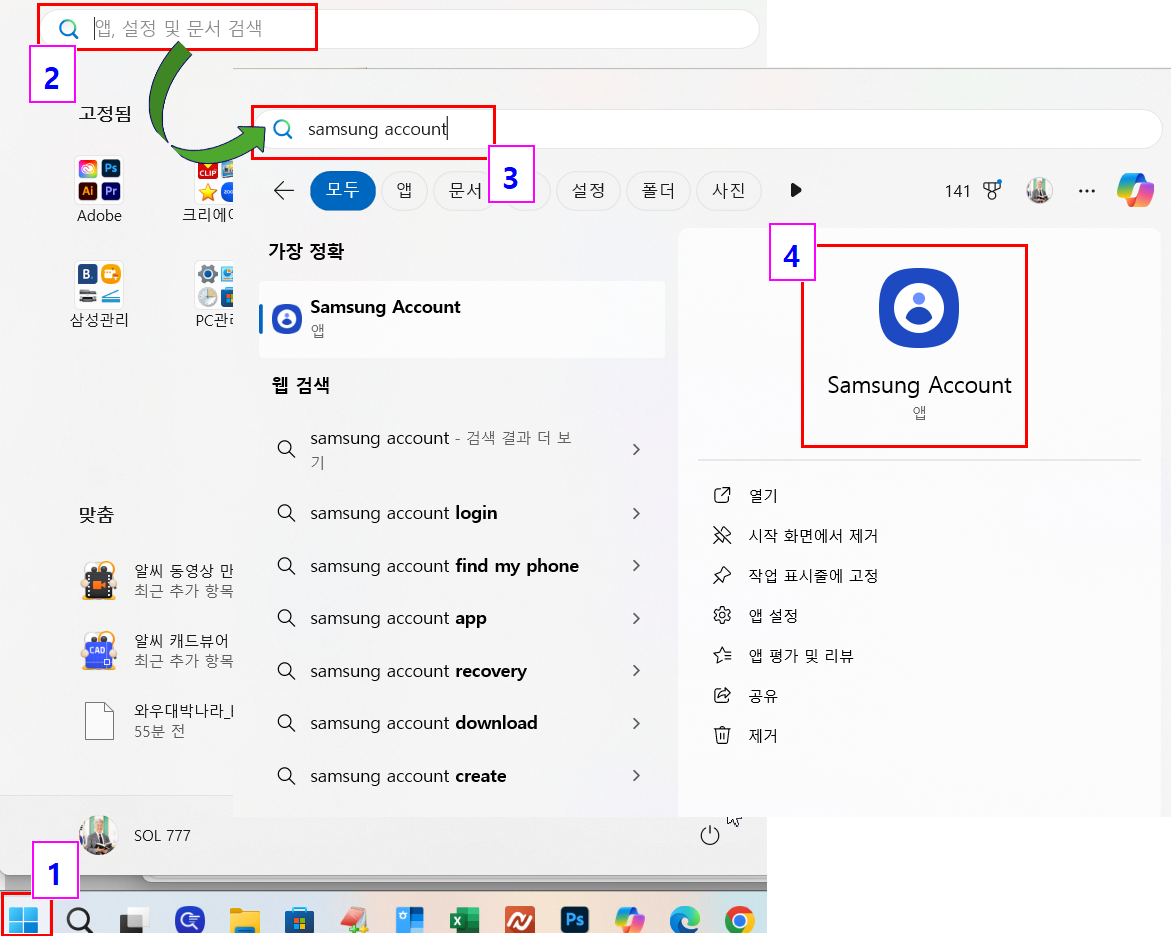Open the Adobe folder in pinned apps
Screen dimensions: 1172x936
[99, 190]
